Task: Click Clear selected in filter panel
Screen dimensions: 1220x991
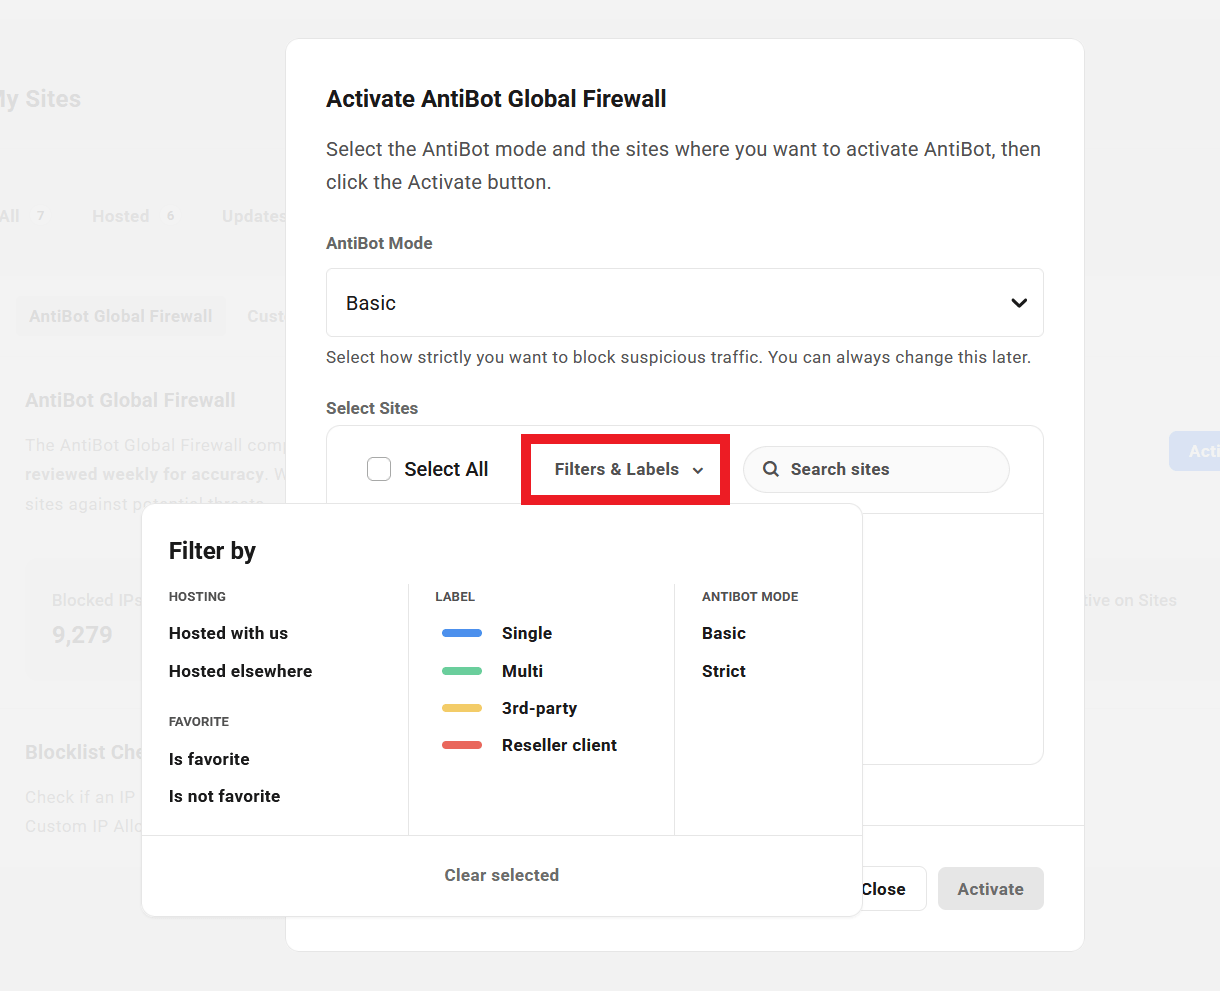Action: tap(501, 875)
